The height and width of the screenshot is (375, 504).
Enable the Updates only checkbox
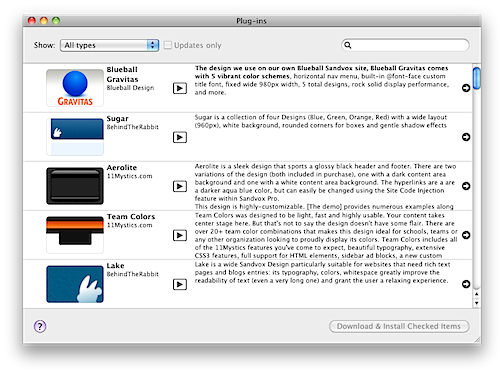point(168,45)
